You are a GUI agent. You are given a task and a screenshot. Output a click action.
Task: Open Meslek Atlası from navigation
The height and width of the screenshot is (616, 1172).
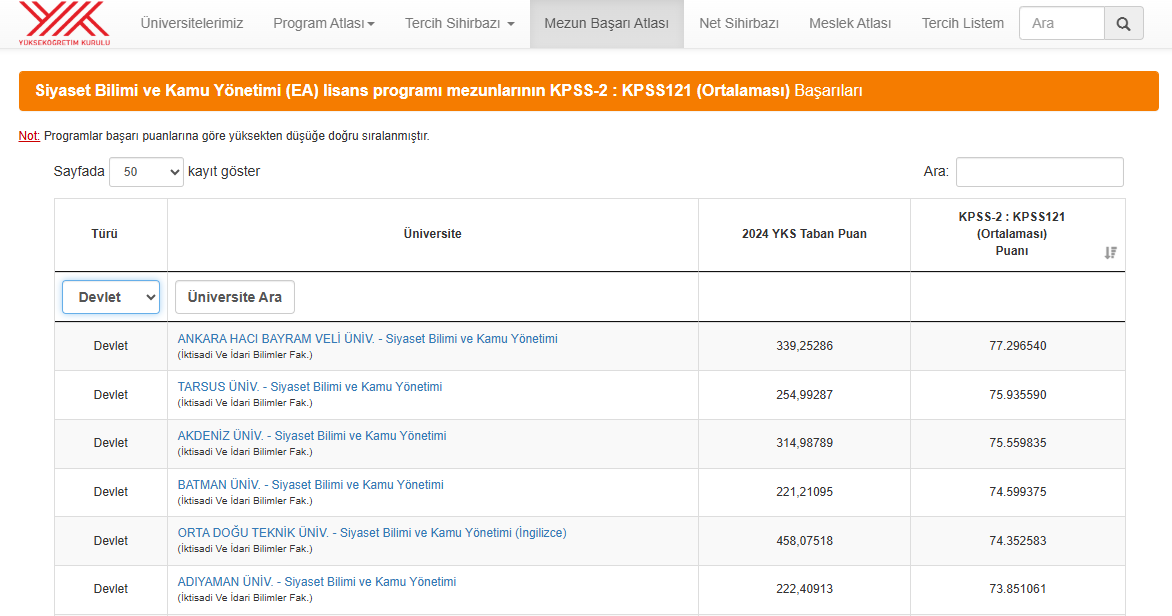point(849,23)
